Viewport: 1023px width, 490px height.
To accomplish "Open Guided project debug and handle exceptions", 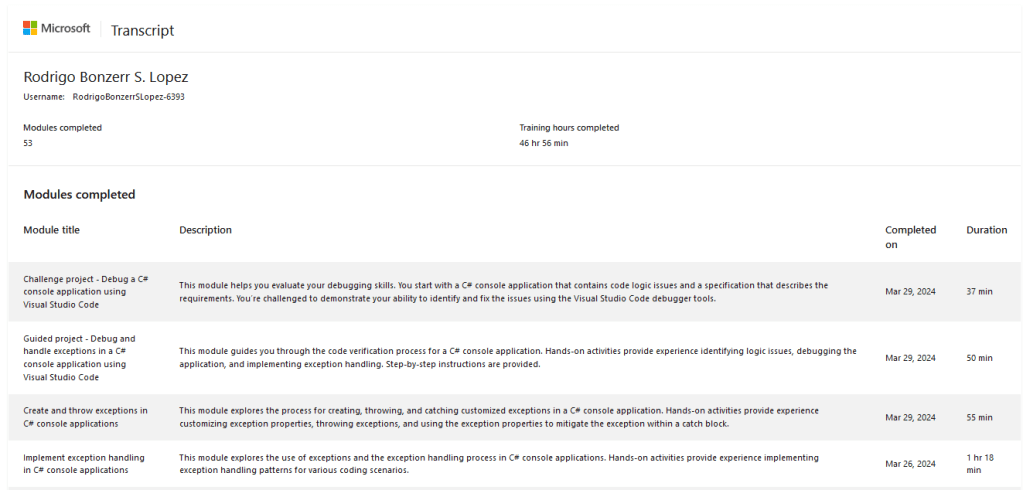I will [x=80, y=358].
